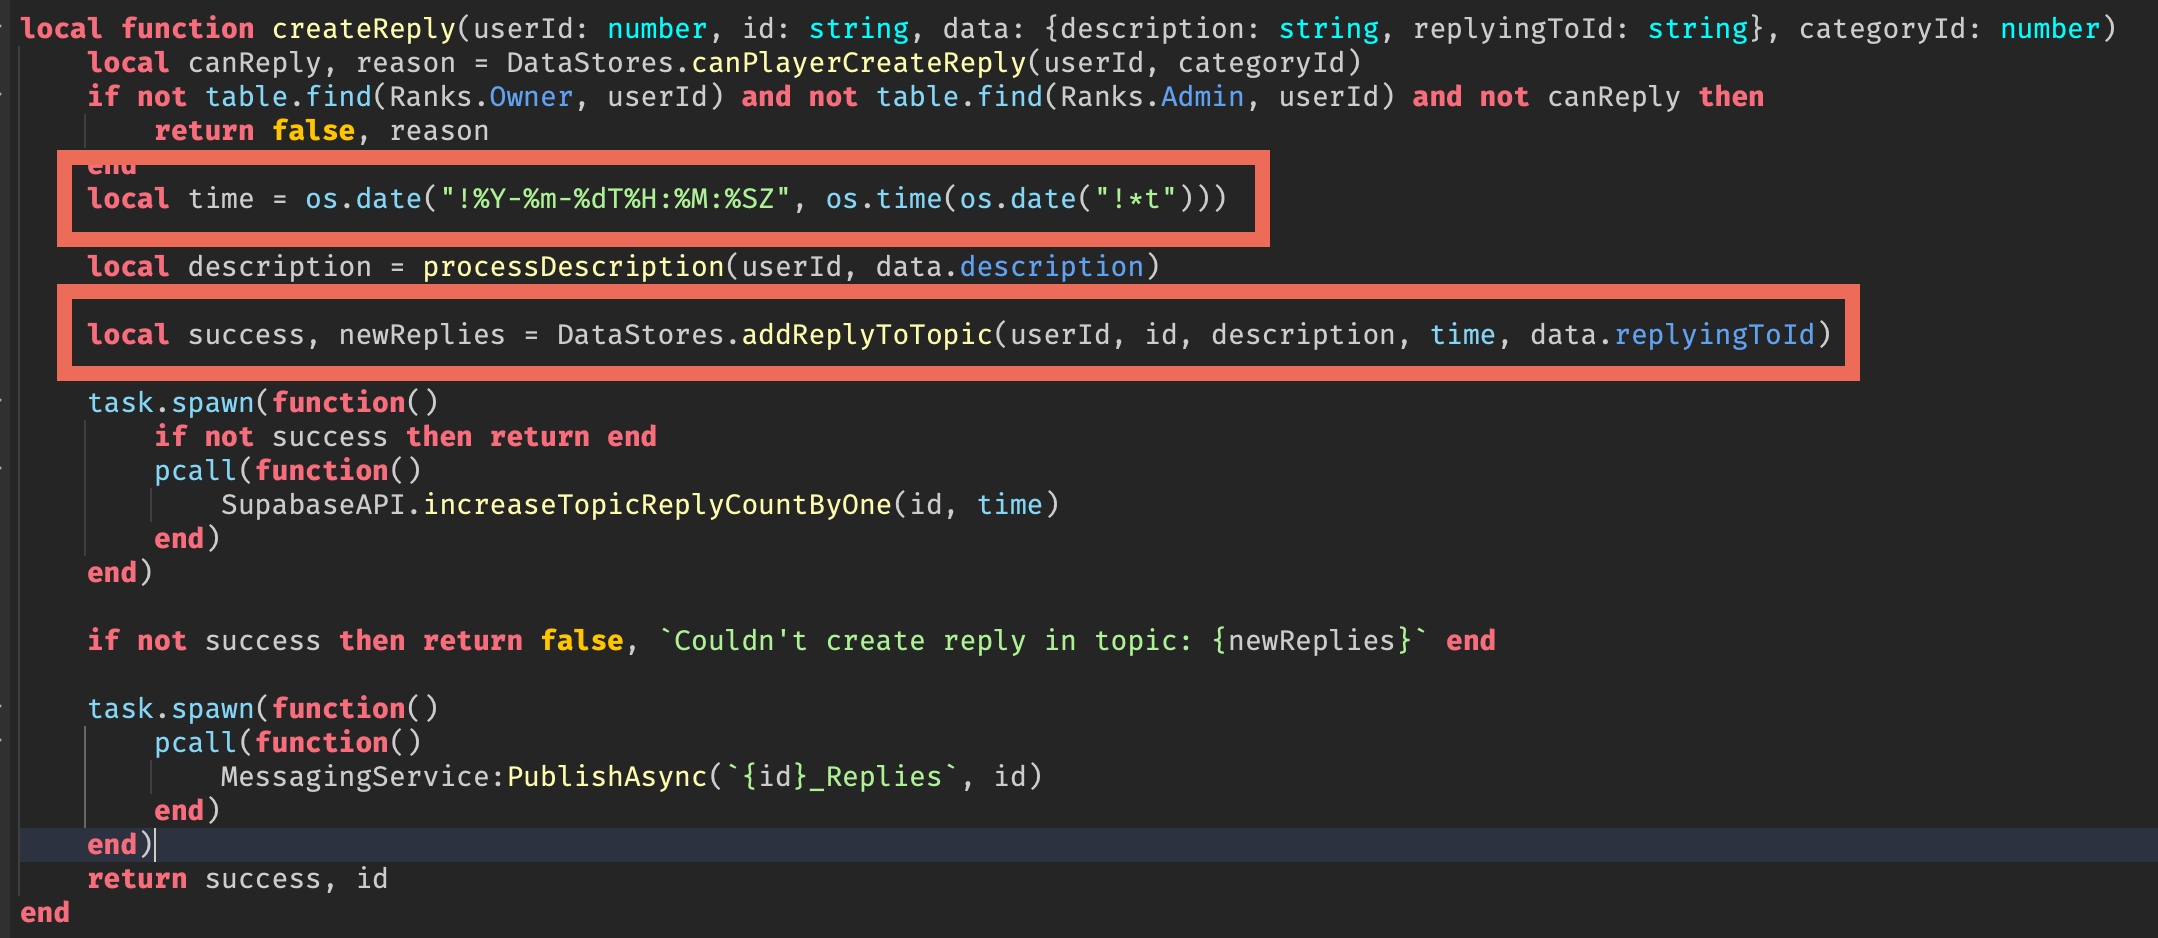Click the createReply function name
This screenshot has width=2158, height=938.
click(362, 28)
